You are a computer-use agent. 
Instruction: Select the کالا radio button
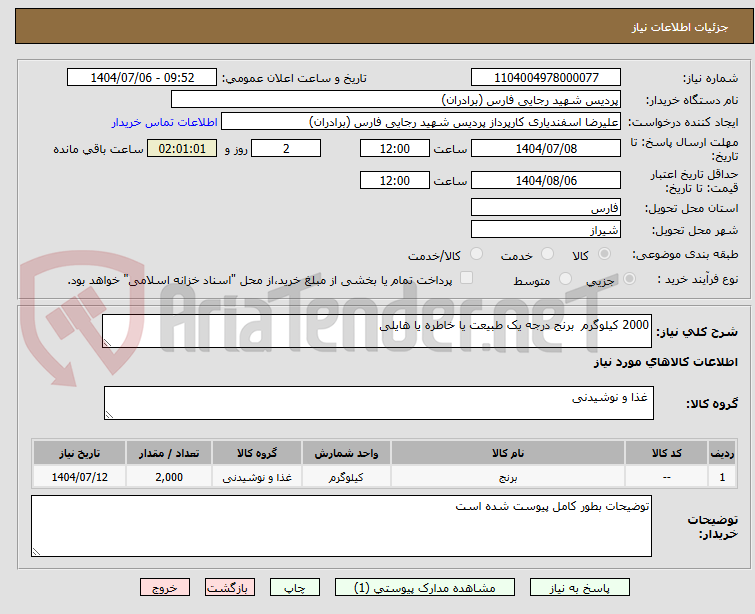point(604,254)
